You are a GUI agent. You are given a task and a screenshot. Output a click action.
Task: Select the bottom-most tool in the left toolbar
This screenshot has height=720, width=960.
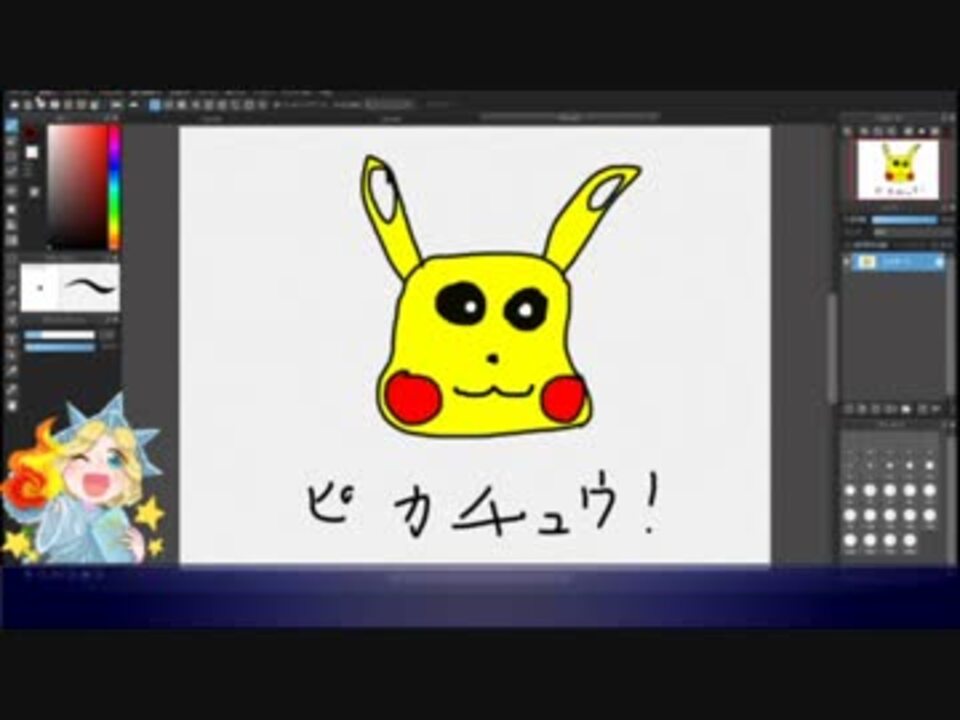point(12,407)
